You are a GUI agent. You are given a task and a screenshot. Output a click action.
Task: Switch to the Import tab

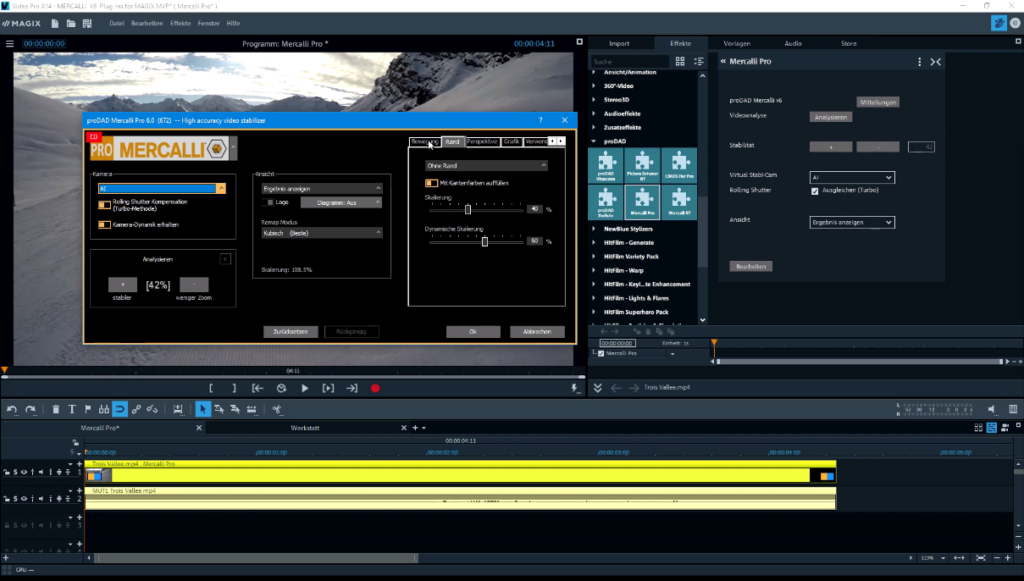(619, 44)
